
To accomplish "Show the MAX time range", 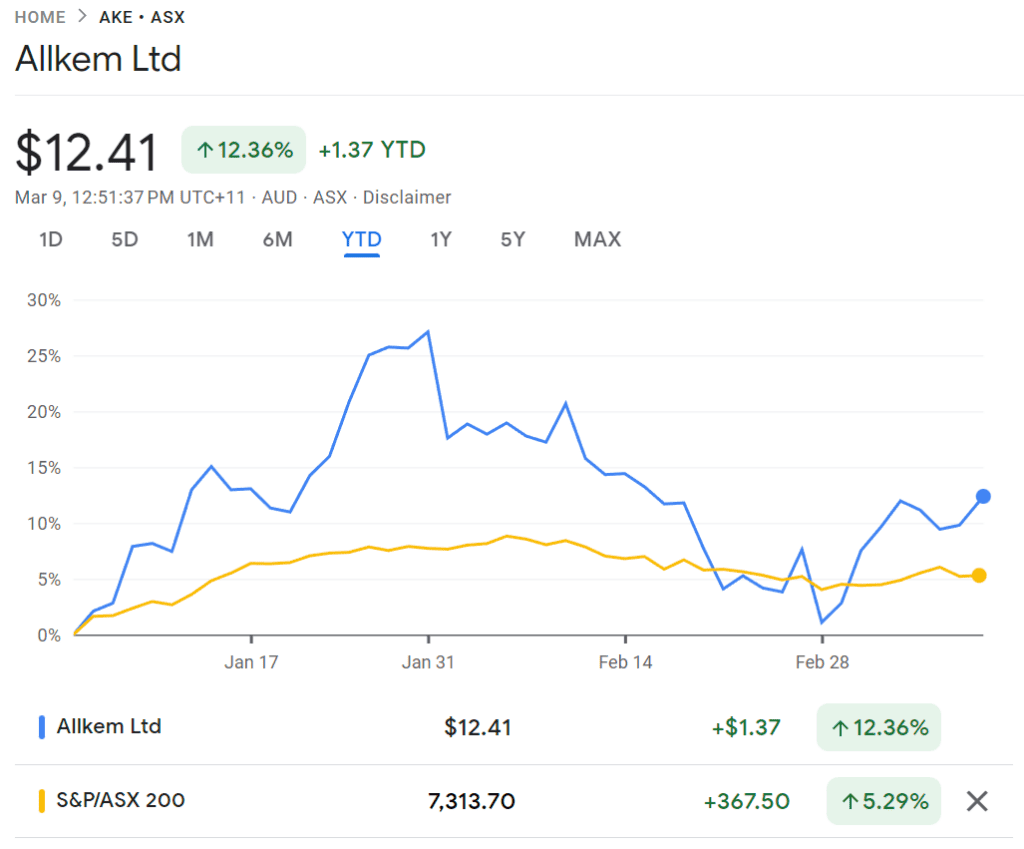I will (598, 240).
